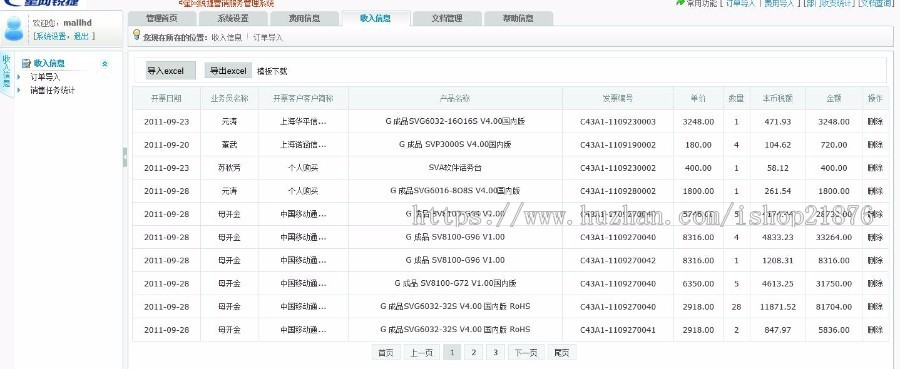Select the vertical 收入信息 side tab
The height and width of the screenshot is (369, 900).
[x=6, y=74]
